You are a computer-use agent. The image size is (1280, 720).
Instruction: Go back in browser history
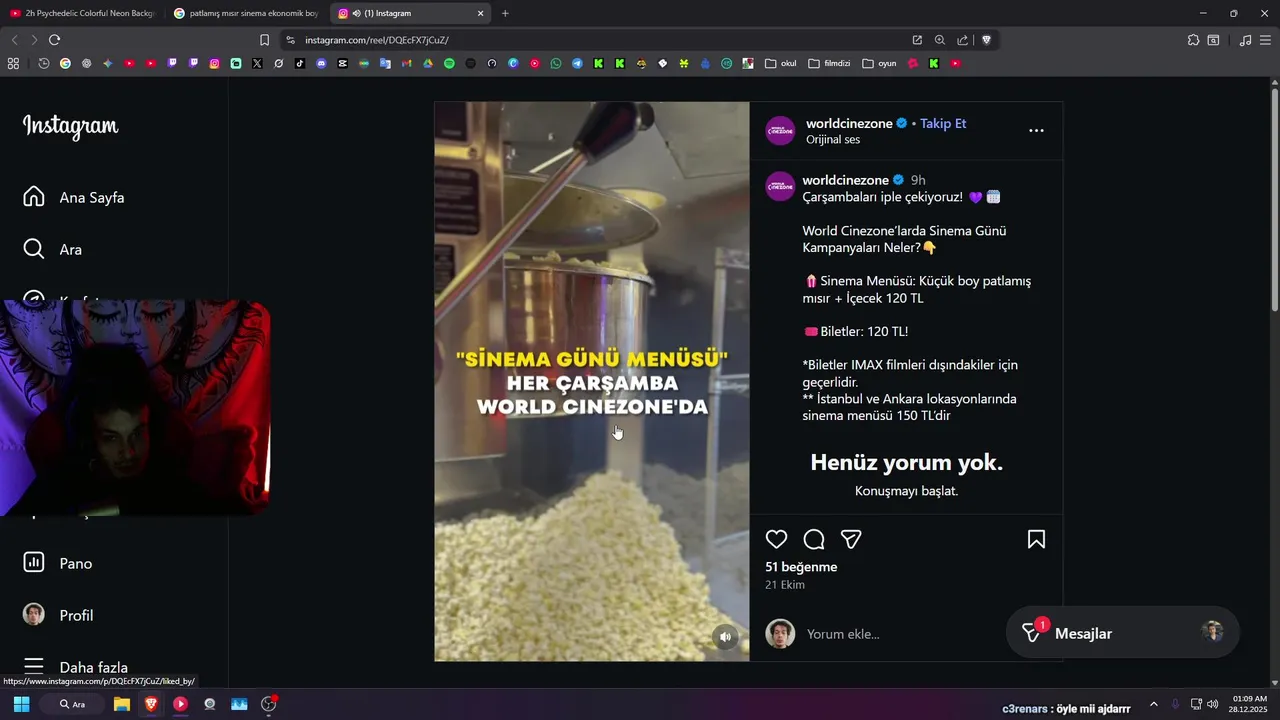pyautogui.click(x=14, y=40)
